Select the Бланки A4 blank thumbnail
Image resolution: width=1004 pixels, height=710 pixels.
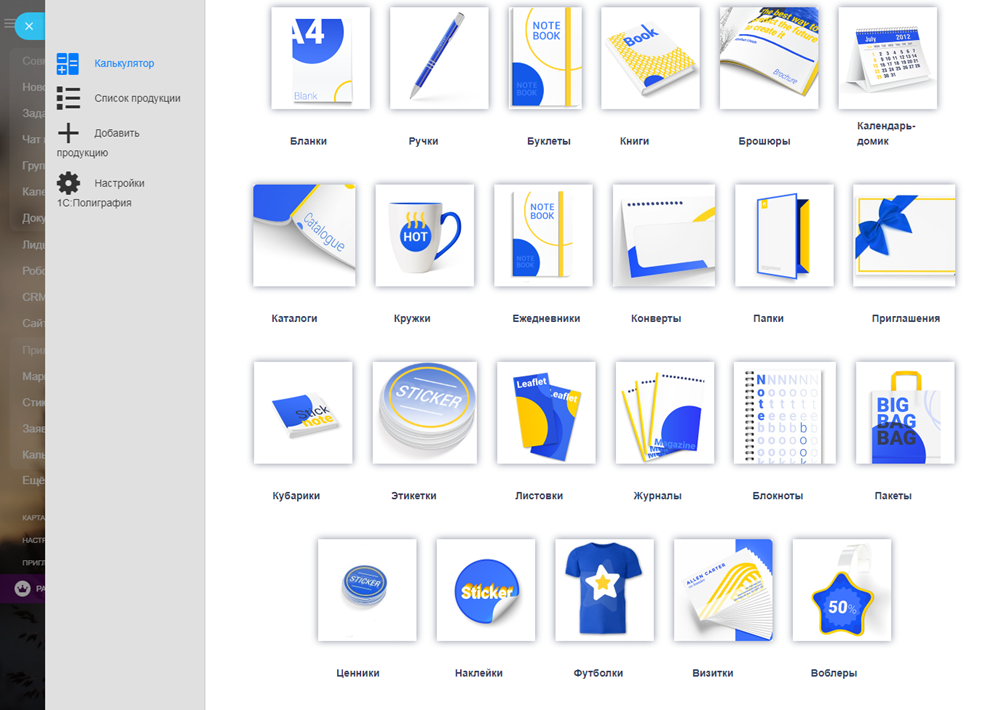click(x=320, y=58)
